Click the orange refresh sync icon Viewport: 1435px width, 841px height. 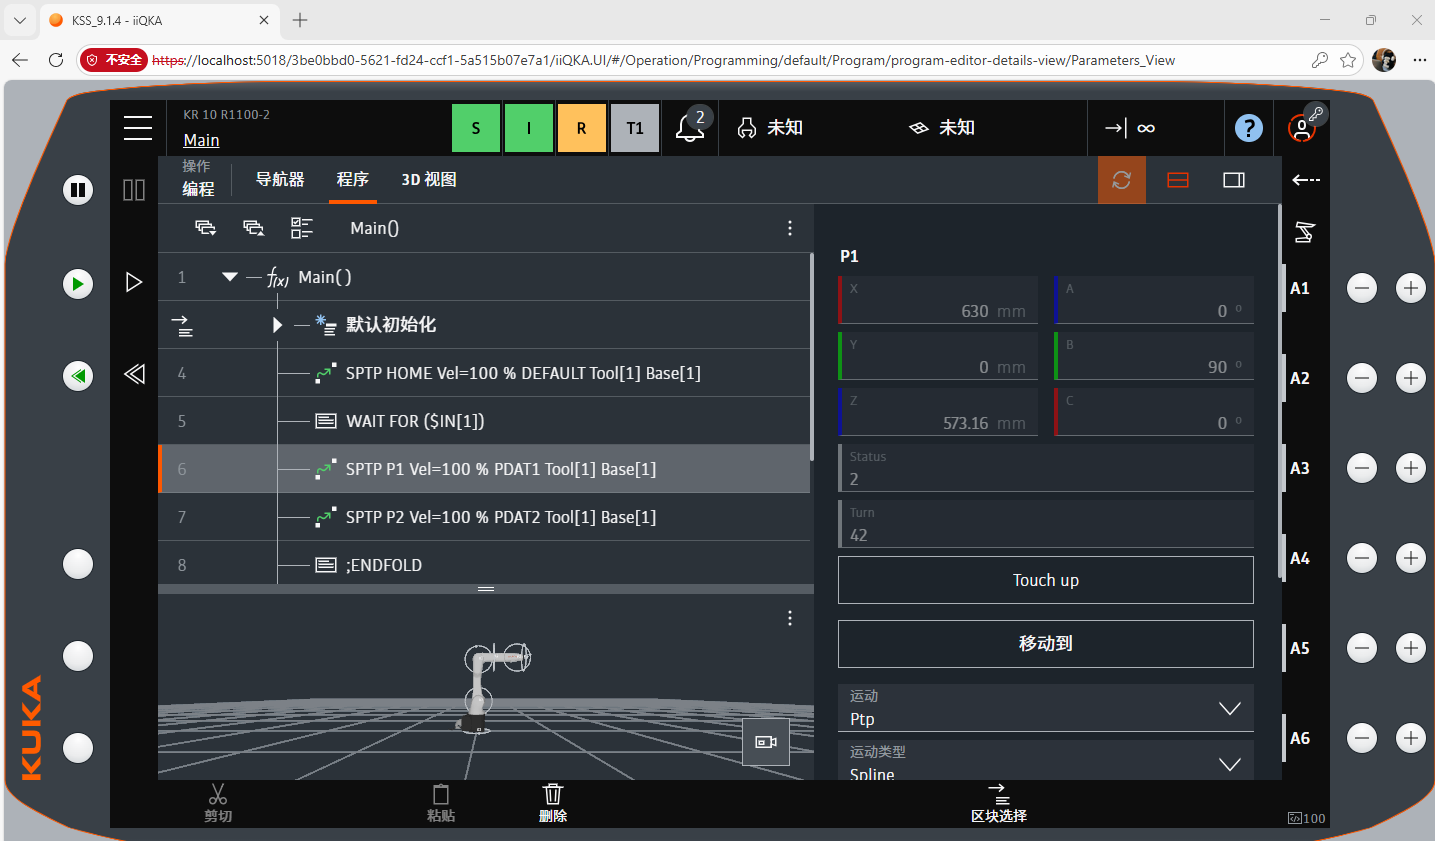1122,180
